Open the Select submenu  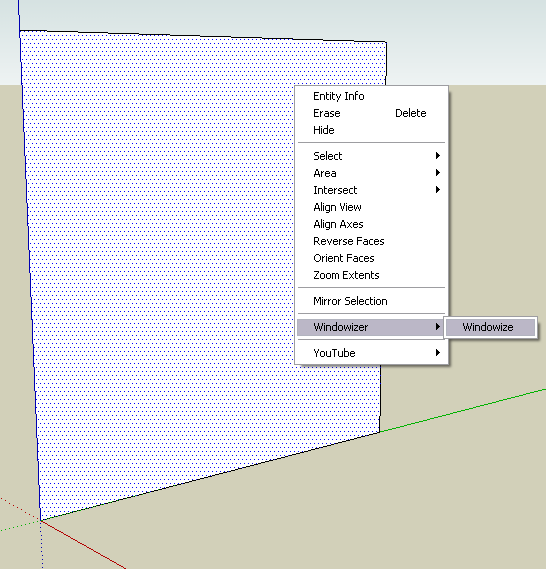pyautogui.click(x=371, y=156)
